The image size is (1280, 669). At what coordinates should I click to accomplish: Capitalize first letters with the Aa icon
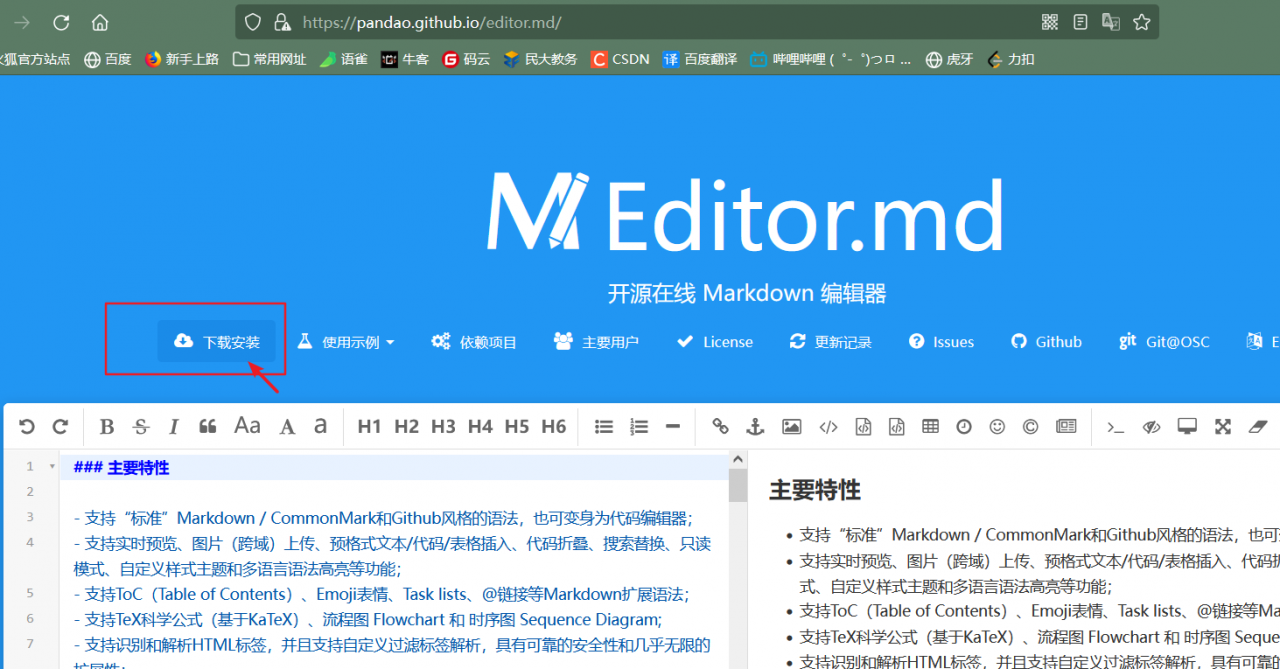(x=247, y=427)
